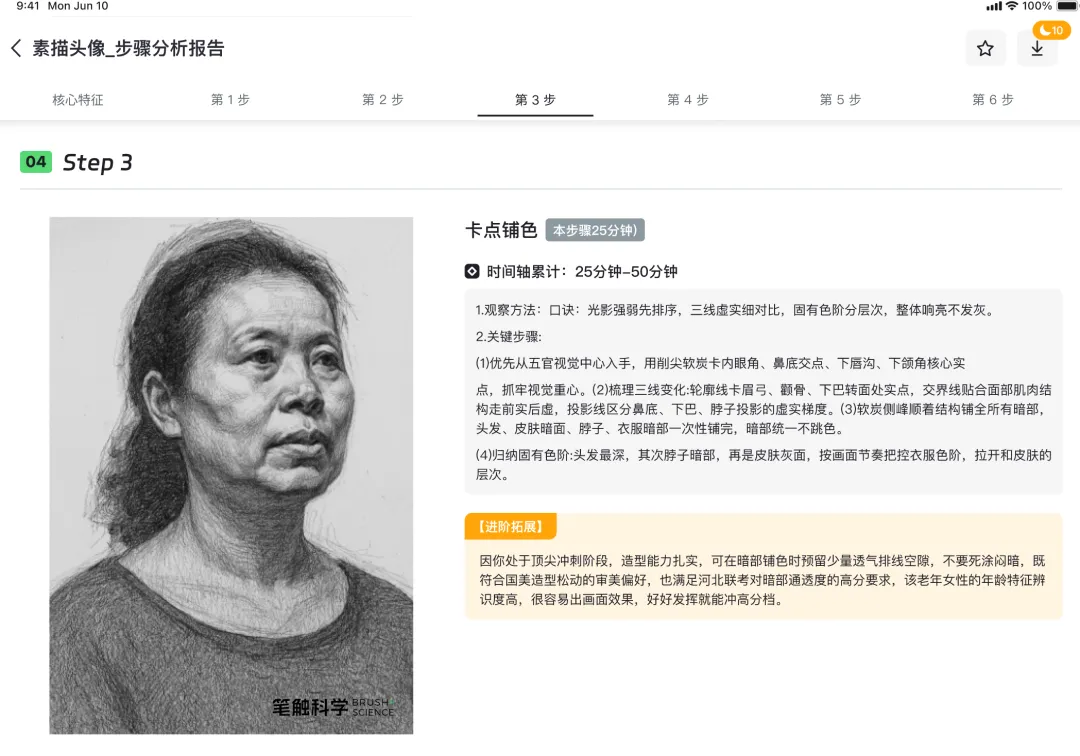Open the charcoal portrait sketch image

tap(231, 476)
